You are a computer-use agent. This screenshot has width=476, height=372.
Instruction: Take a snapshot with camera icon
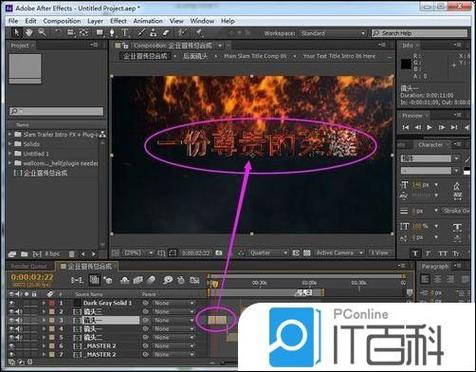219,253
